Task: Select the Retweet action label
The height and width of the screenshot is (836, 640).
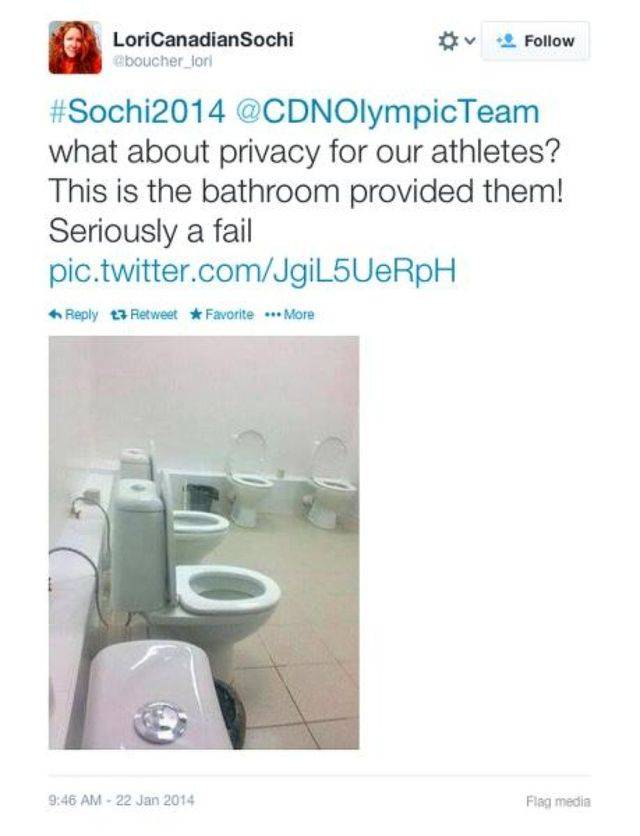Action: tap(153, 314)
